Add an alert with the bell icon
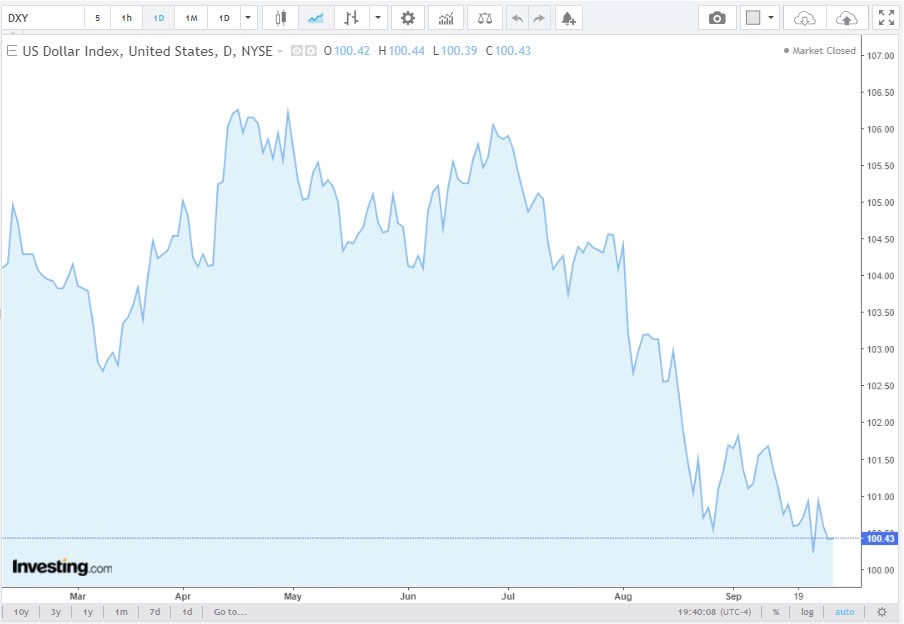Screen dimensions: 904x624 coord(568,18)
